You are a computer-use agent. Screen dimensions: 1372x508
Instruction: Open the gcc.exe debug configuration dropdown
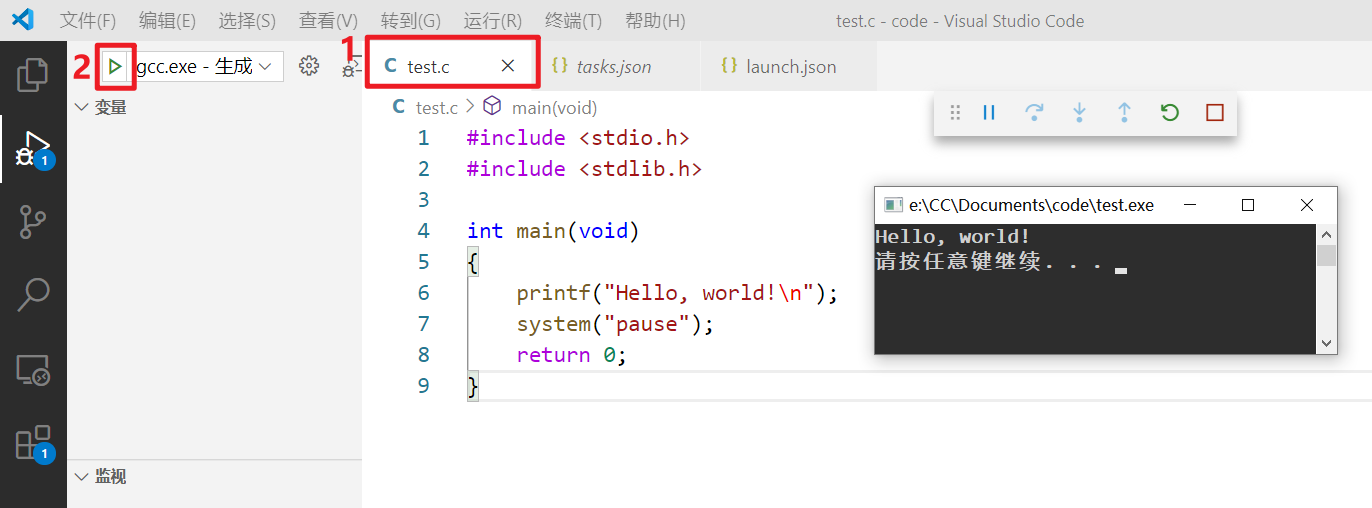coord(209,67)
